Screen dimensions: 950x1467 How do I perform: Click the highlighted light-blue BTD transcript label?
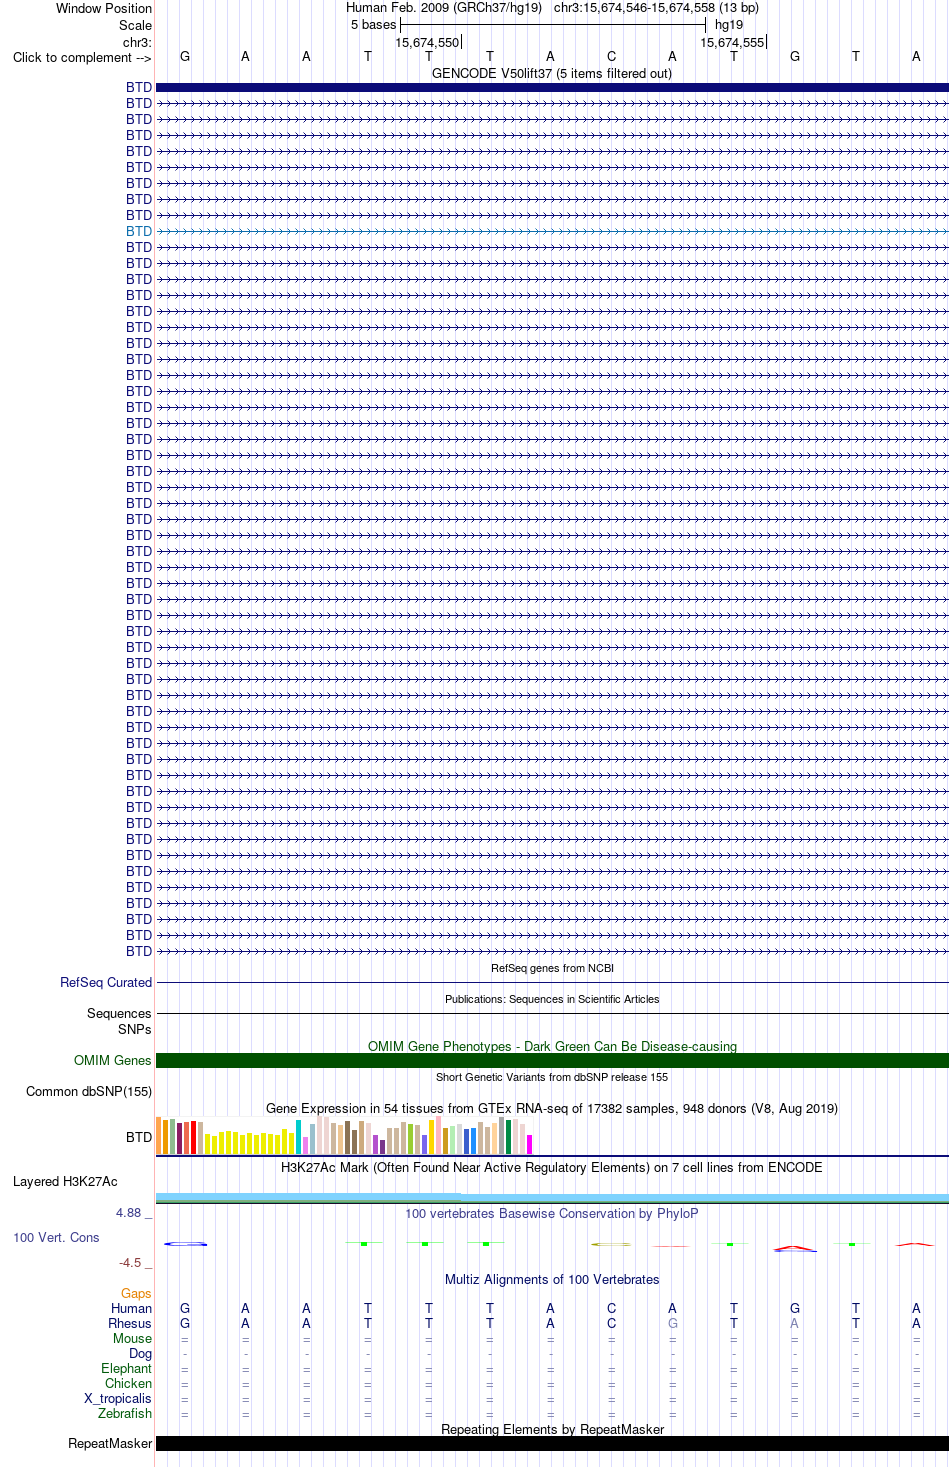pyautogui.click(x=139, y=231)
